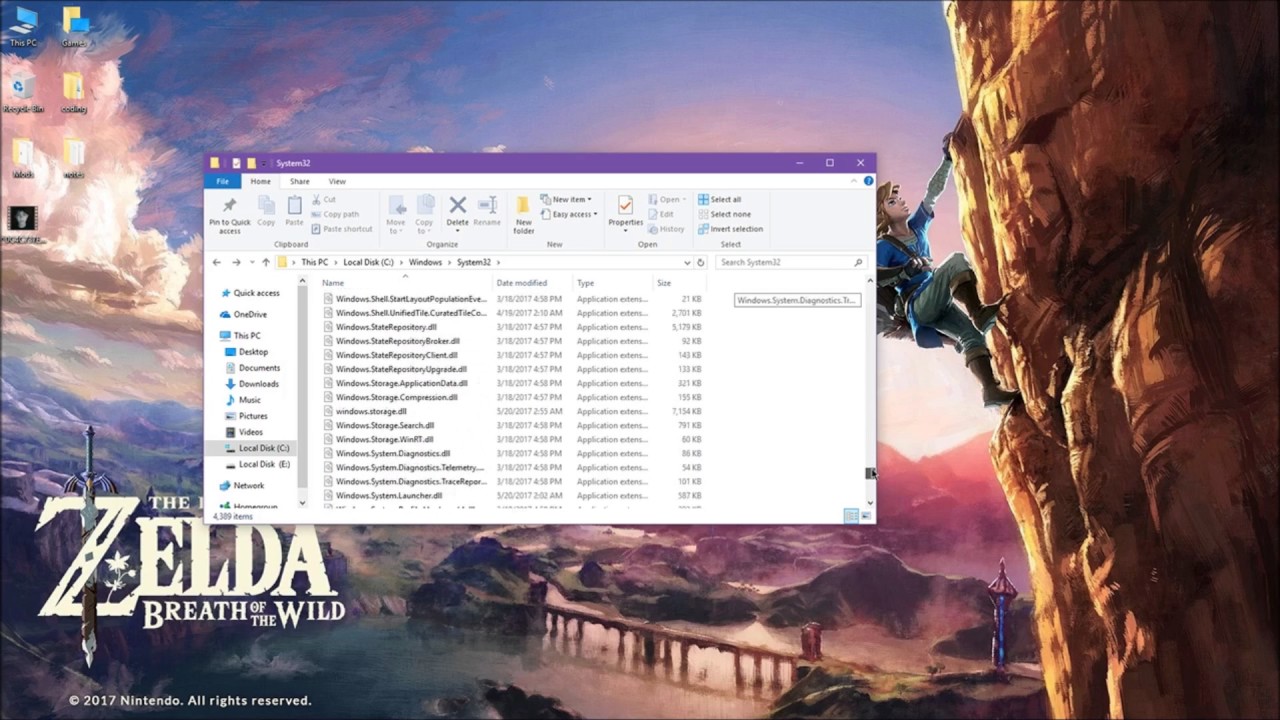Screen dimensions: 1280x720
Task: Expand the Open dropdown in ribbon
Action: pos(666,200)
